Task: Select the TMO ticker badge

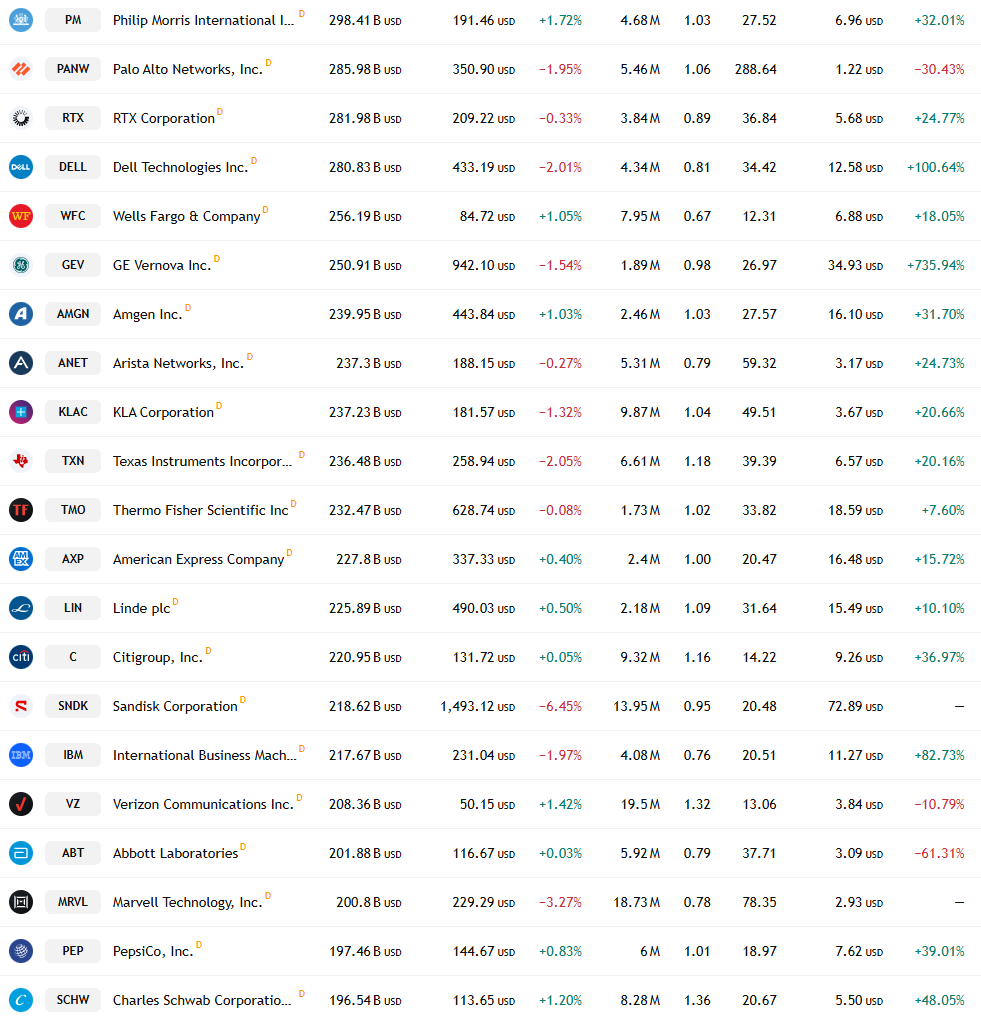Action: [73, 510]
